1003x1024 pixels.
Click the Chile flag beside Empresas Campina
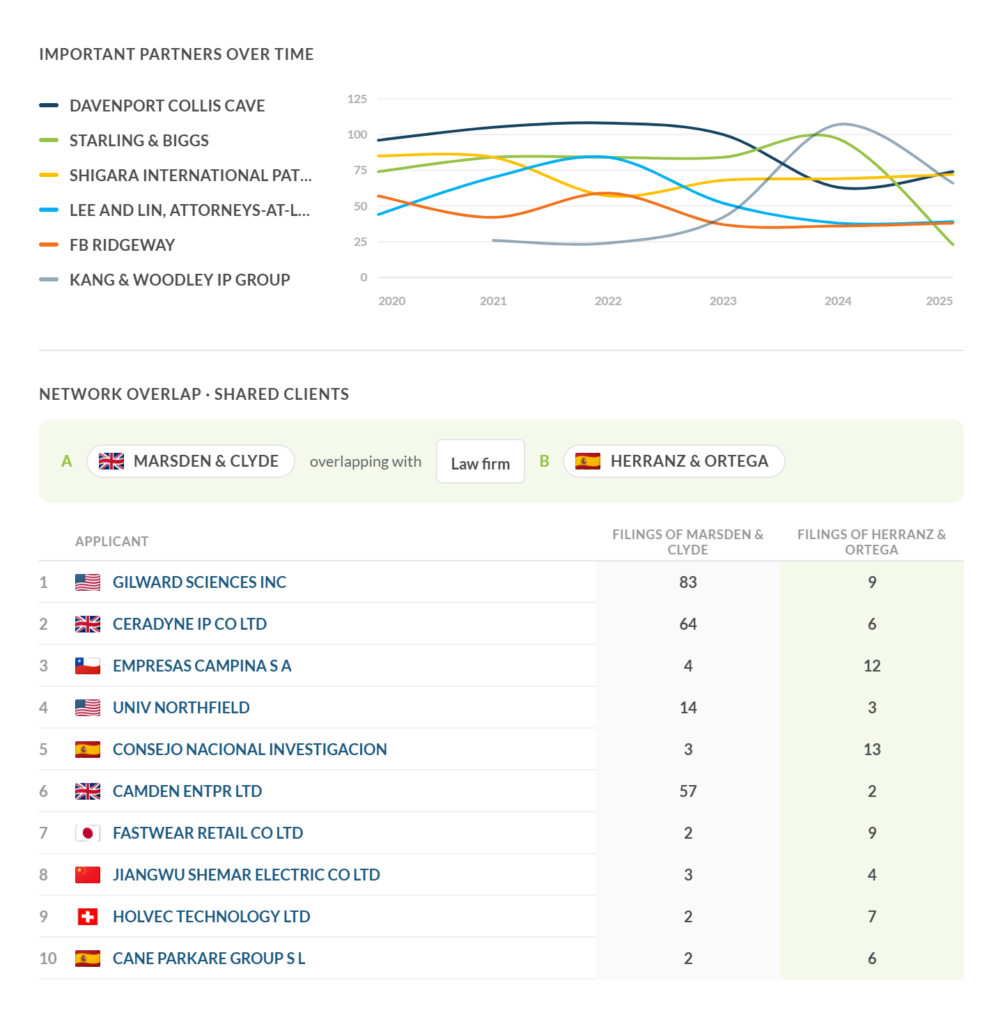click(88, 665)
